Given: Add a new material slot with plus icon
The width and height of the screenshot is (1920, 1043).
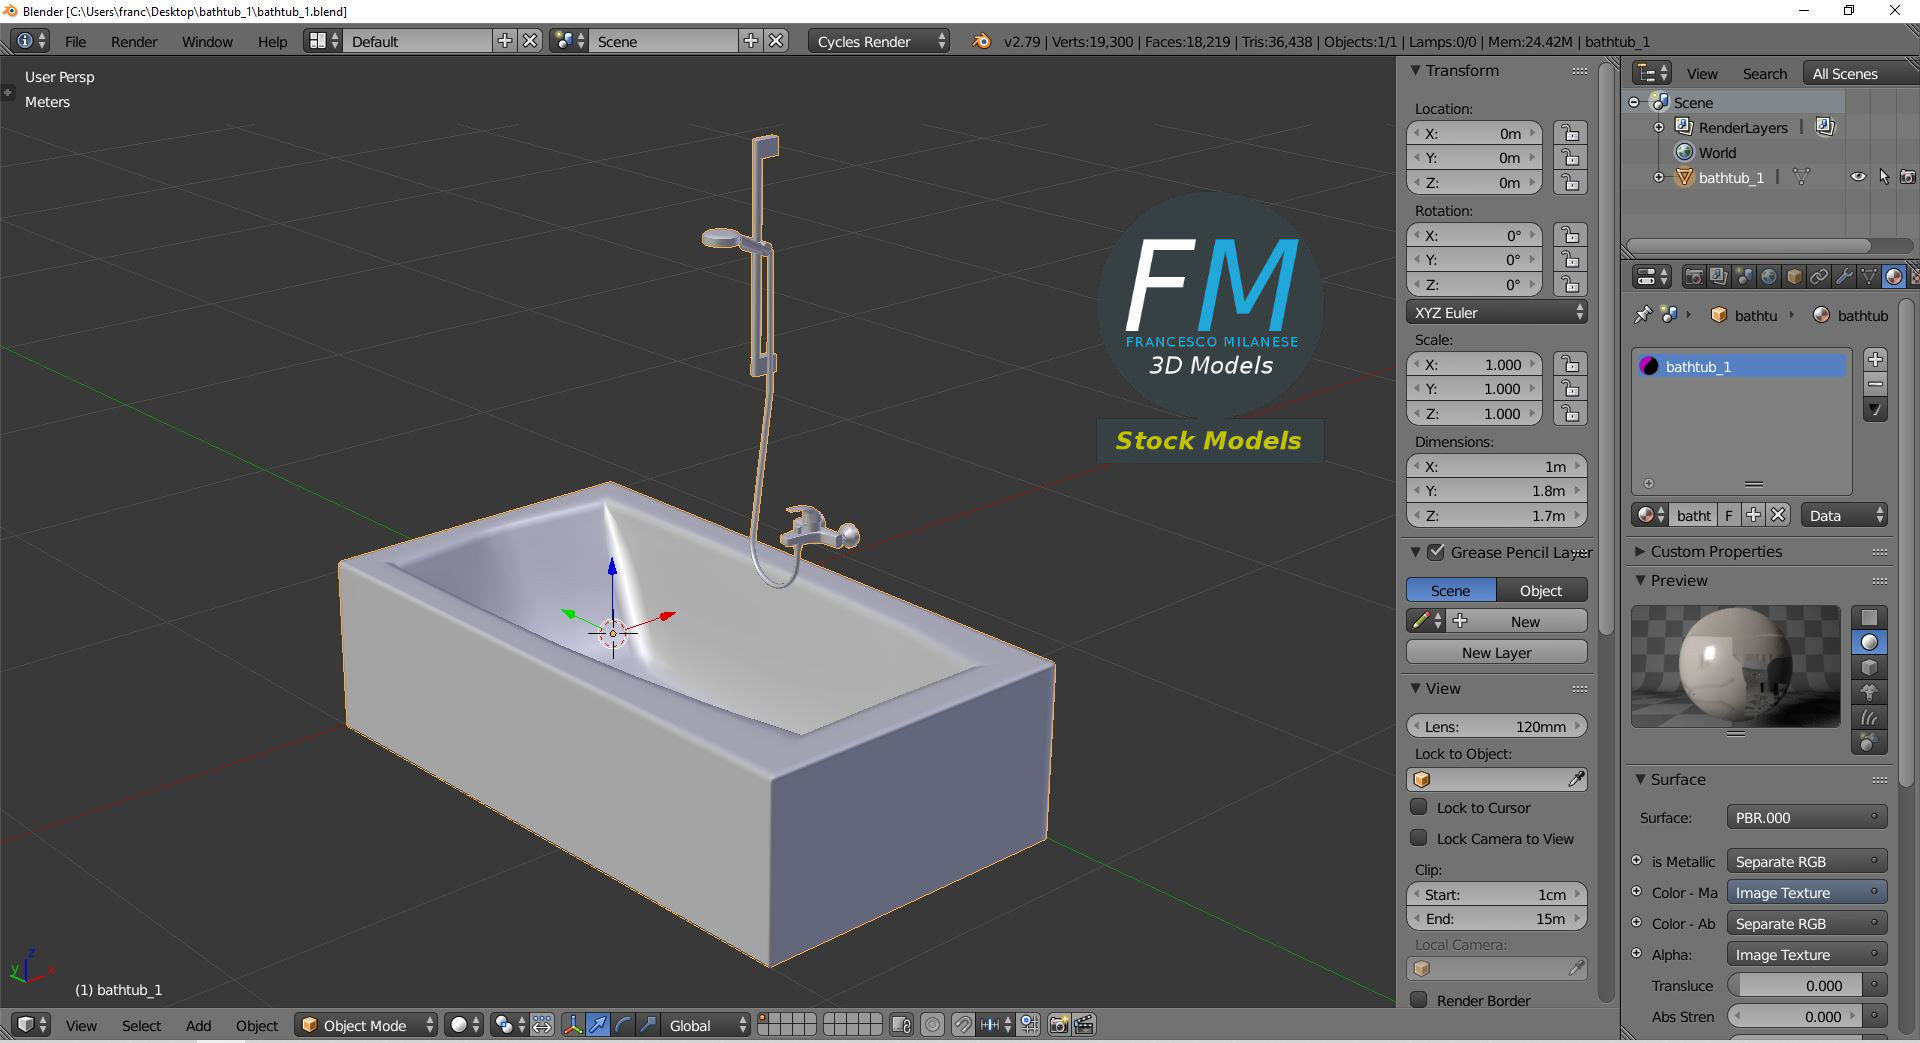Looking at the screenshot, I should click(1875, 360).
